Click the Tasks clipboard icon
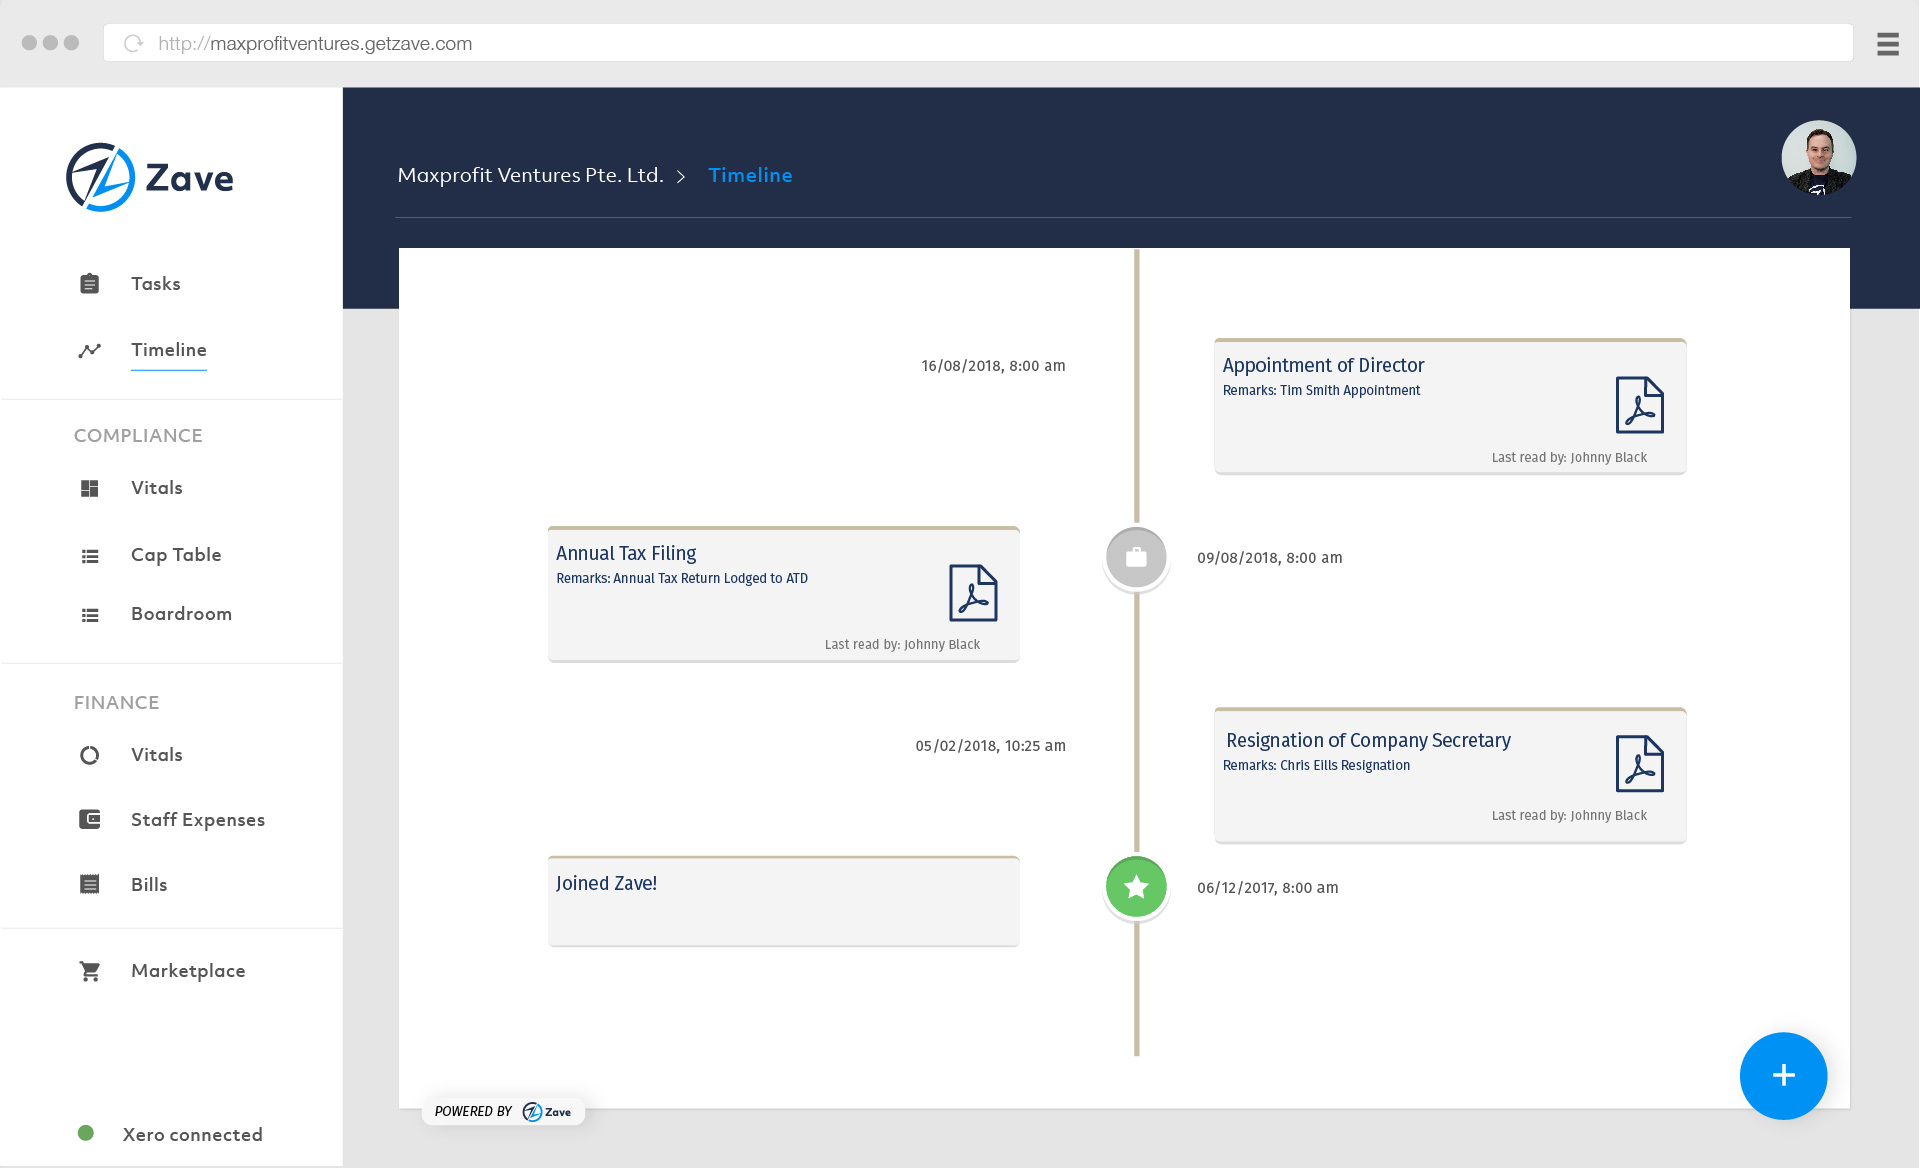Image resolution: width=1920 pixels, height=1168 pixels. 89,284
